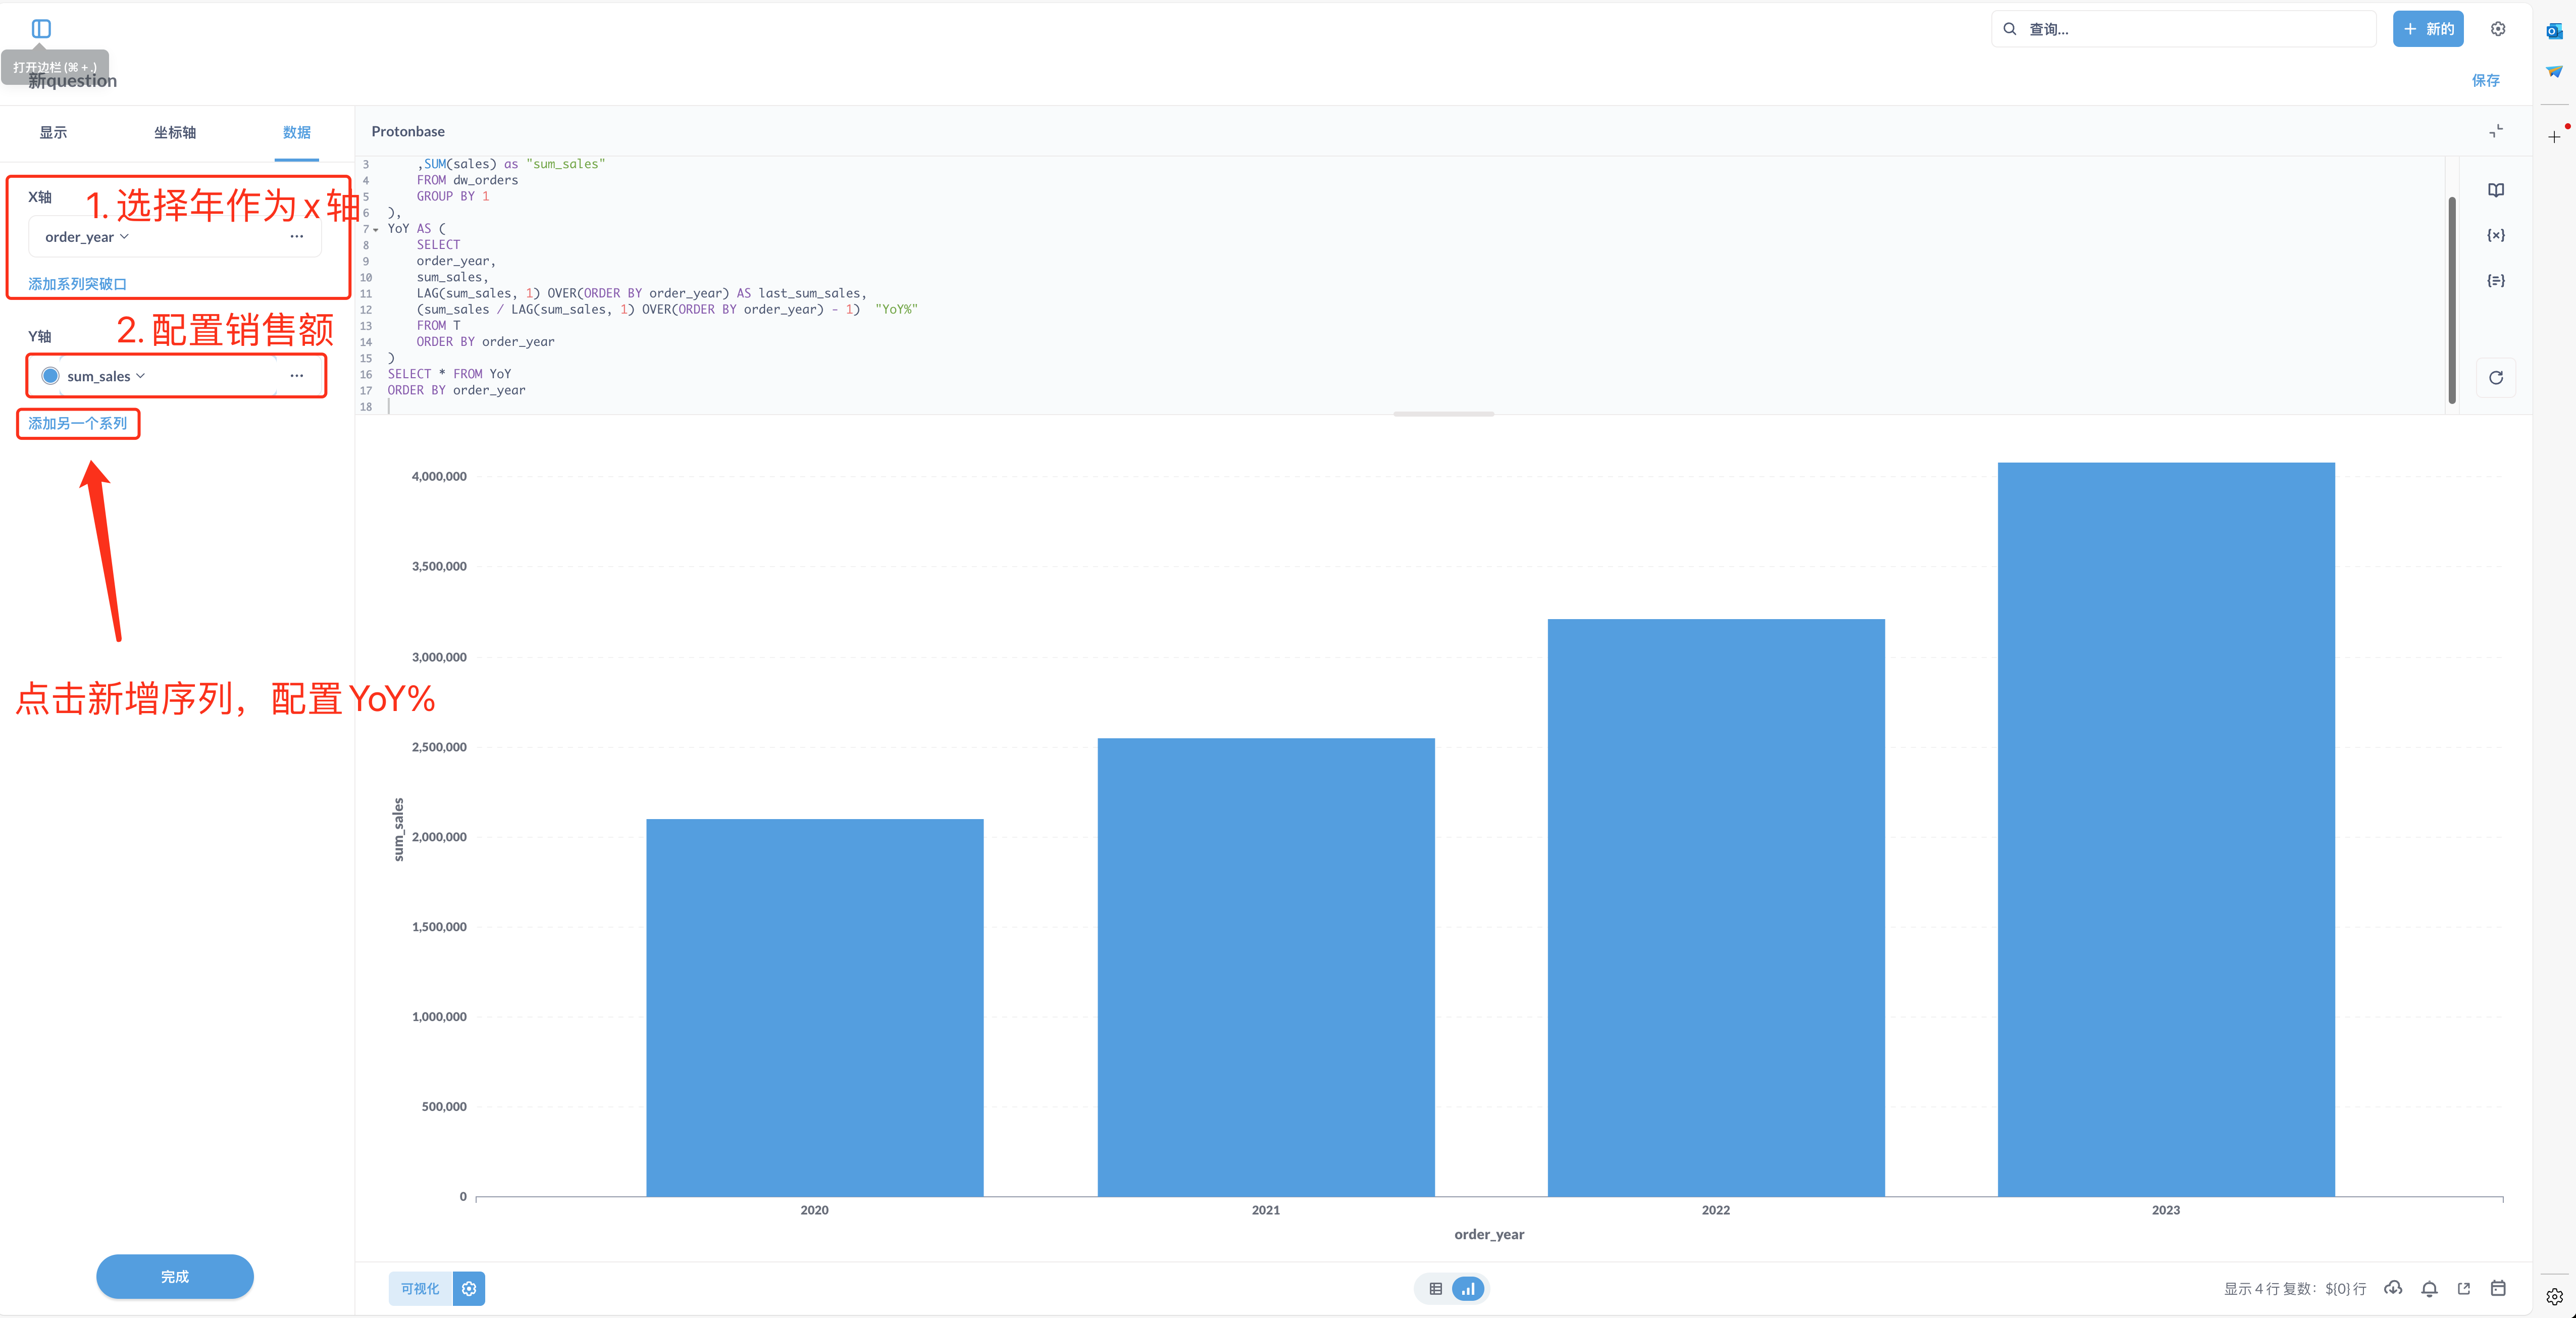Open the calendar schedule icon
The image size is (2576, 1318).
[x=2498, y=1288]
